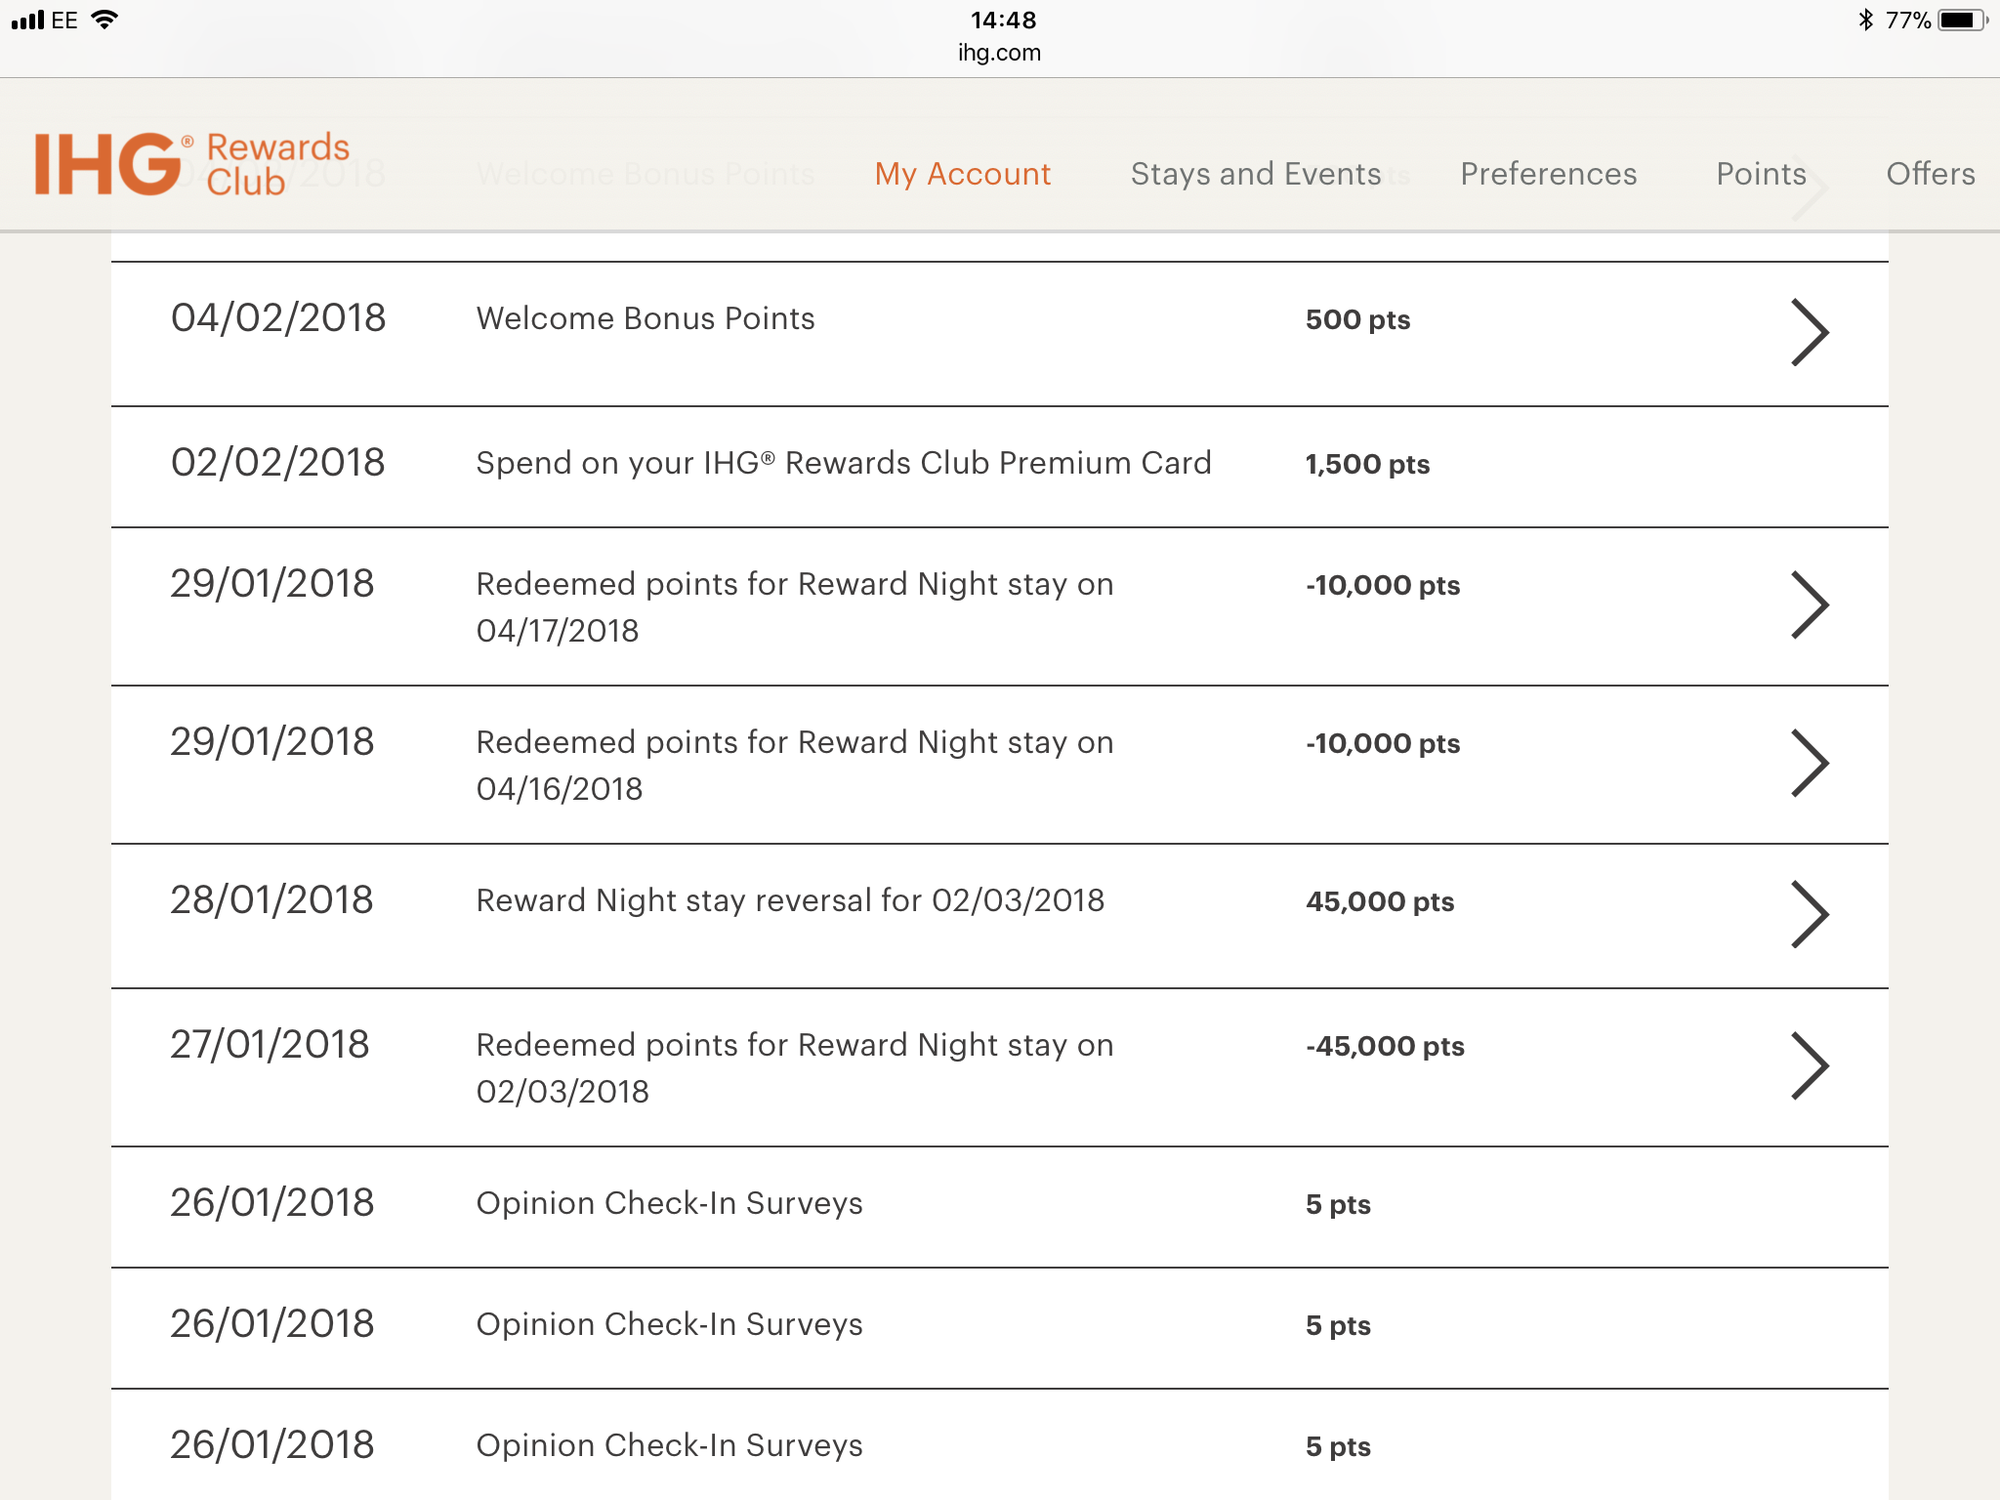Tap the cellular signal bars

tap(28, 20)
